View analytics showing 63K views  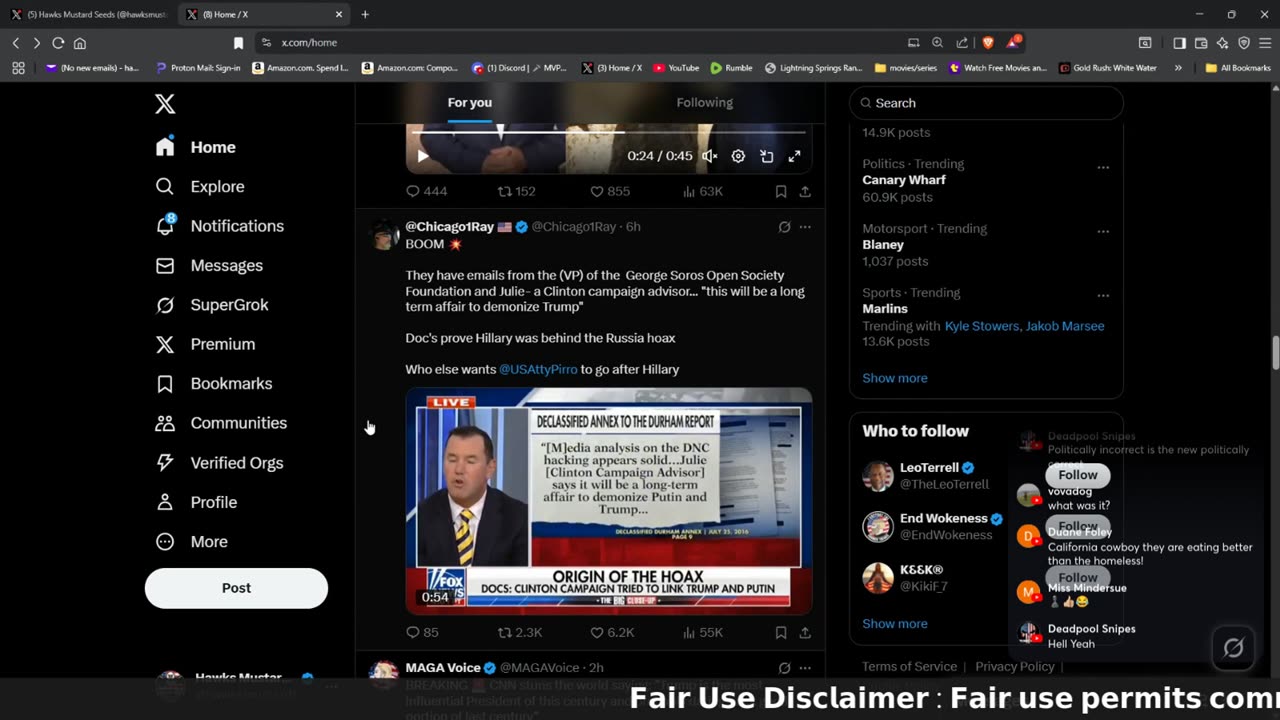pyautogui.click(x=702, y=191)
